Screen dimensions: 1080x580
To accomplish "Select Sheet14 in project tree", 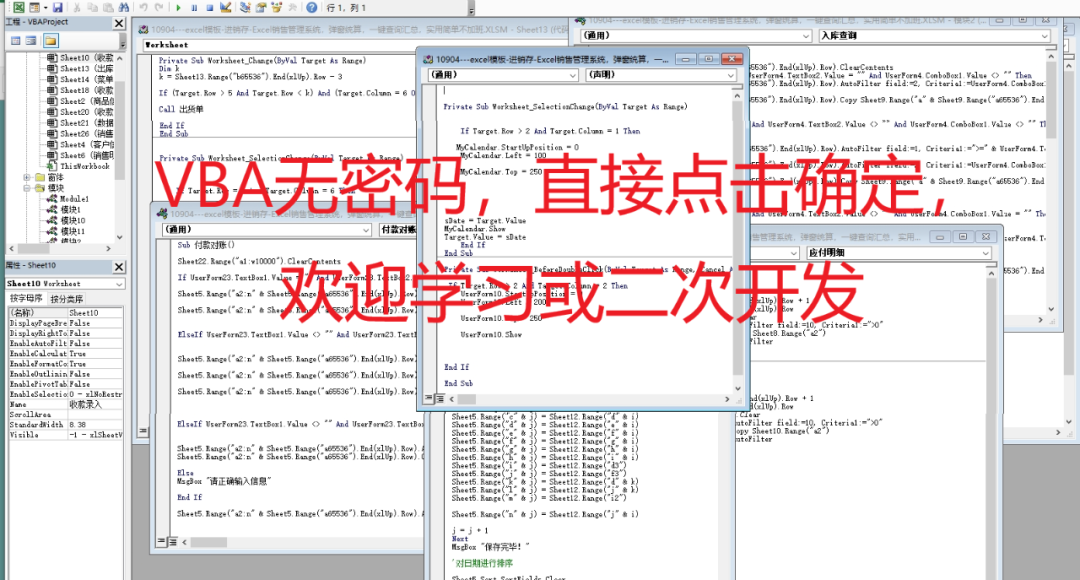I will [x=80, y=79].
